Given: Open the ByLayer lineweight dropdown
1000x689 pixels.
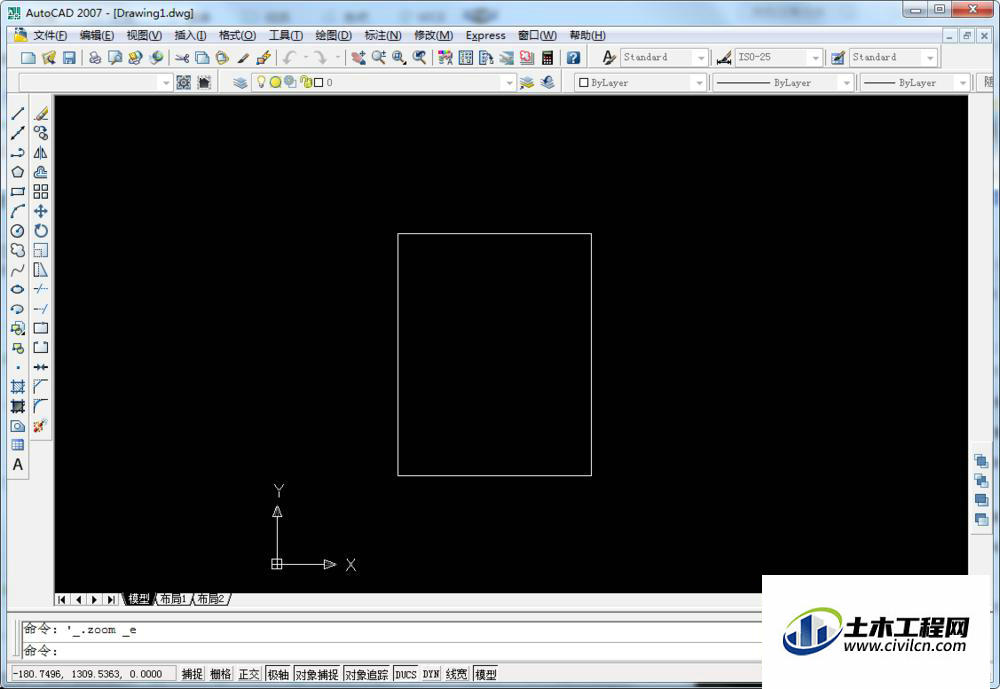Looking at the screenshot, I should [963, 82].
